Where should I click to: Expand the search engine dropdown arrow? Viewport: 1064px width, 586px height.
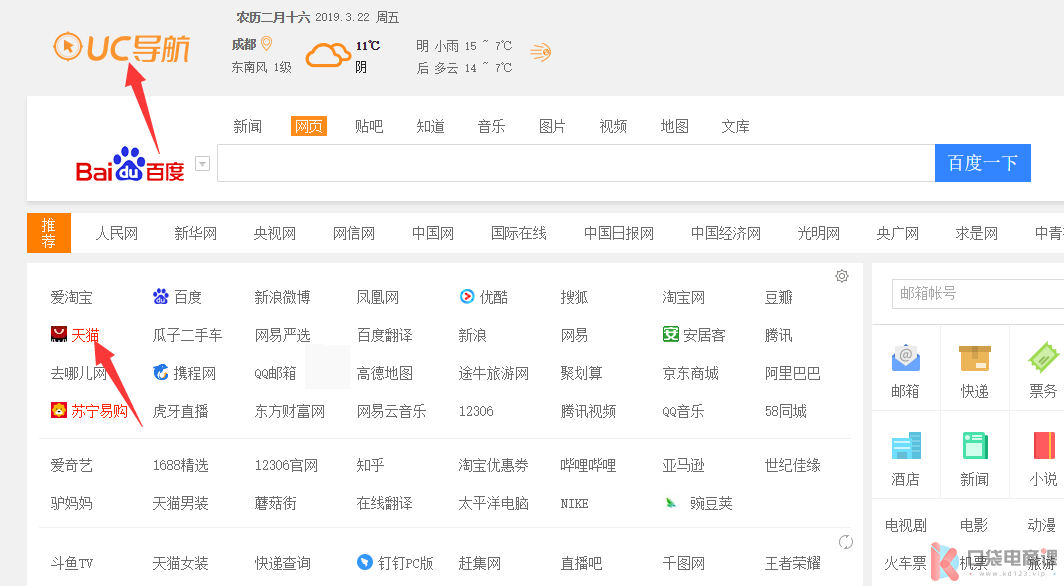pos(202,164)
